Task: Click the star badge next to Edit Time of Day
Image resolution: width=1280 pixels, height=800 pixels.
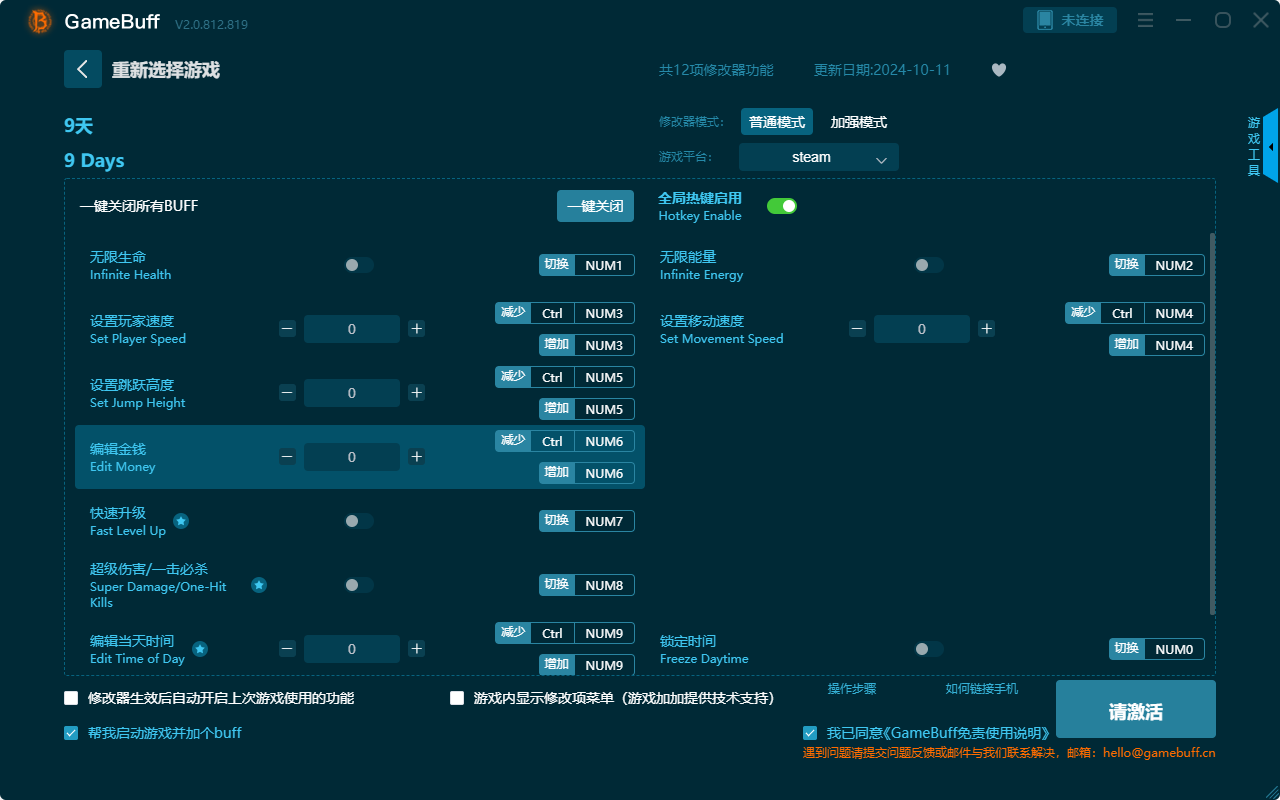Action: tap(199, 648)
